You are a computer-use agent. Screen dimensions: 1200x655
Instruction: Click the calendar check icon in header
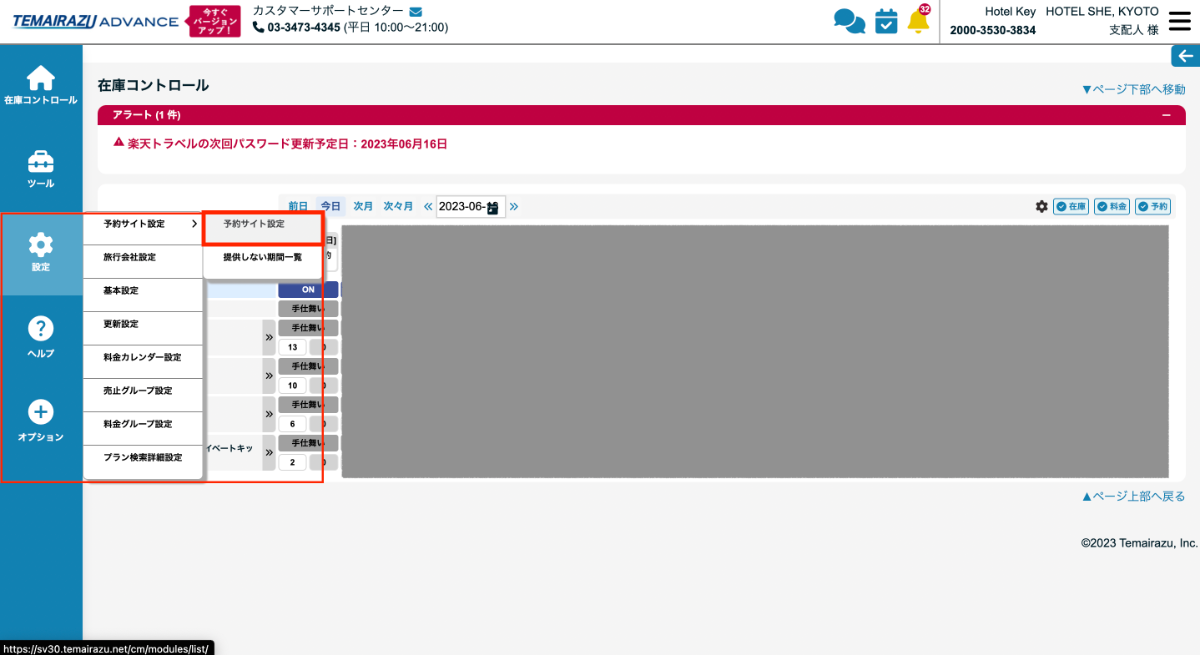pyautogui.click(x=886, y=21)
